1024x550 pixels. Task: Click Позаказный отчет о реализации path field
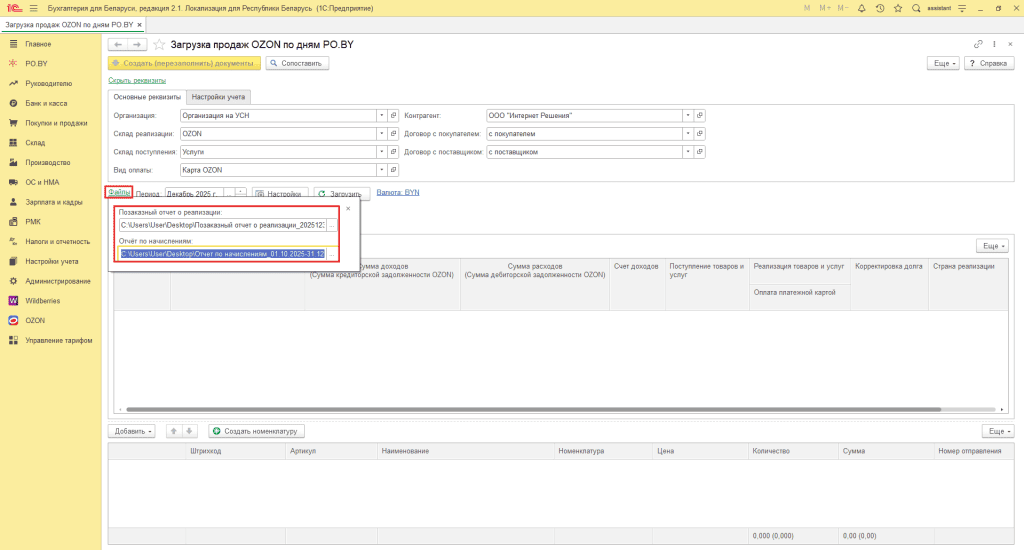pyautogui.click(x=223, y=225)
